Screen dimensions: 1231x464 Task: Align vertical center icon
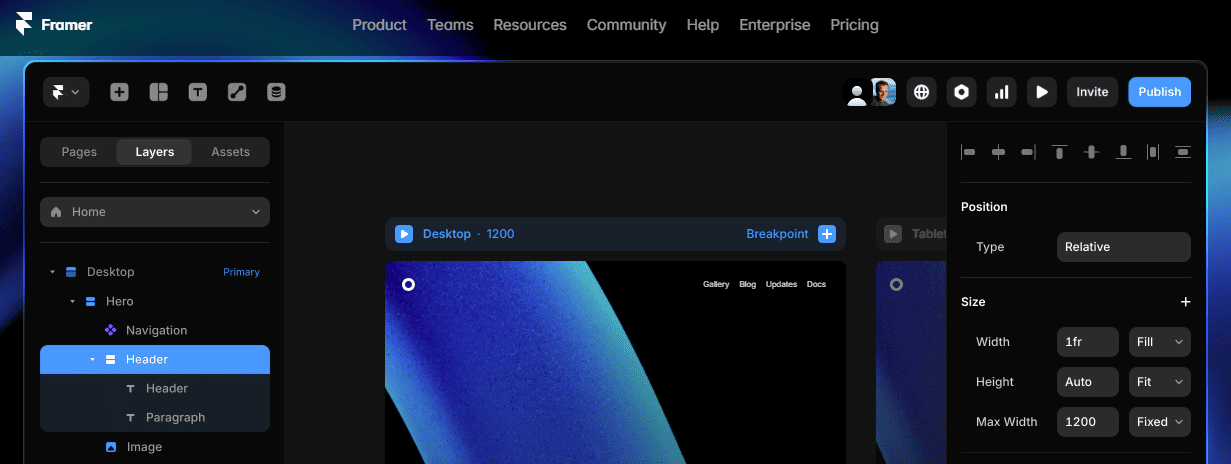[1091, 152]
